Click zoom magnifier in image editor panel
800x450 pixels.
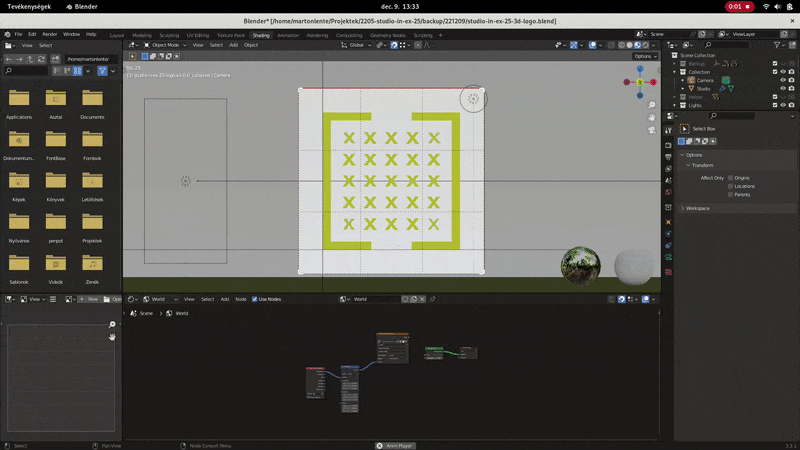click(112, 324)
